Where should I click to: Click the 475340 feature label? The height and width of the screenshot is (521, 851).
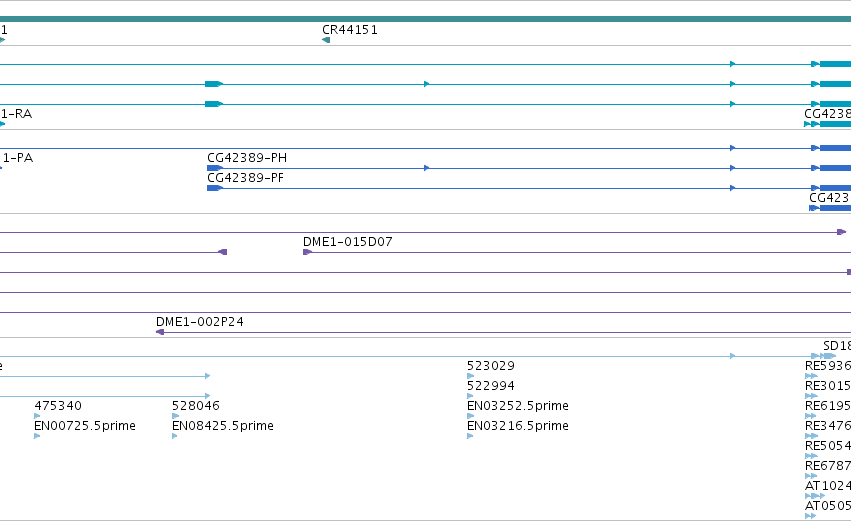[58, 406]
